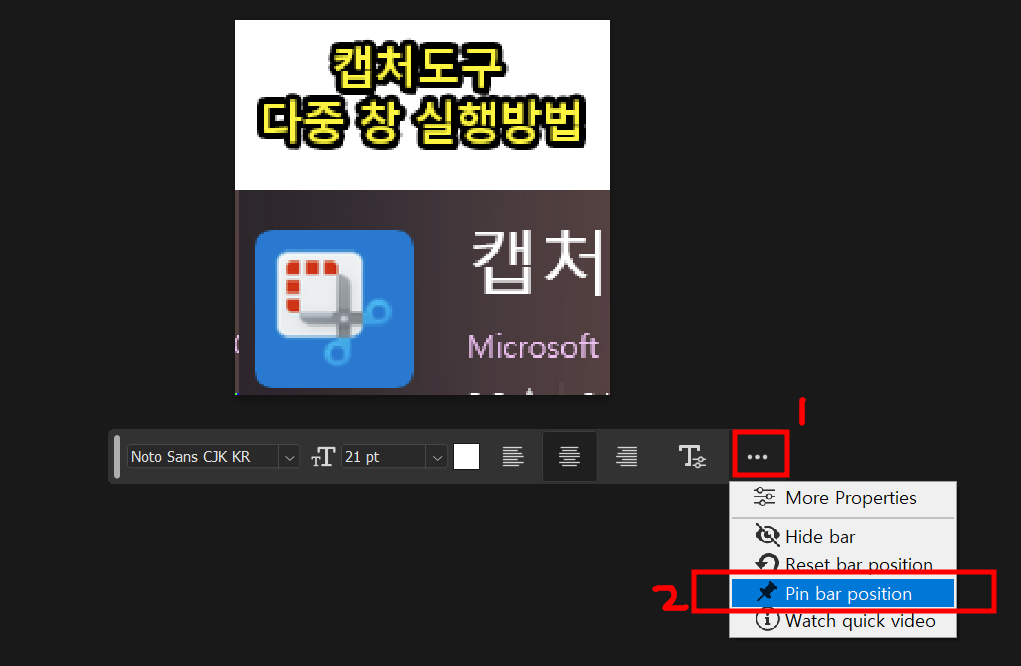Click the left align text icon
1021x666 pixels.
coord(513,456)
